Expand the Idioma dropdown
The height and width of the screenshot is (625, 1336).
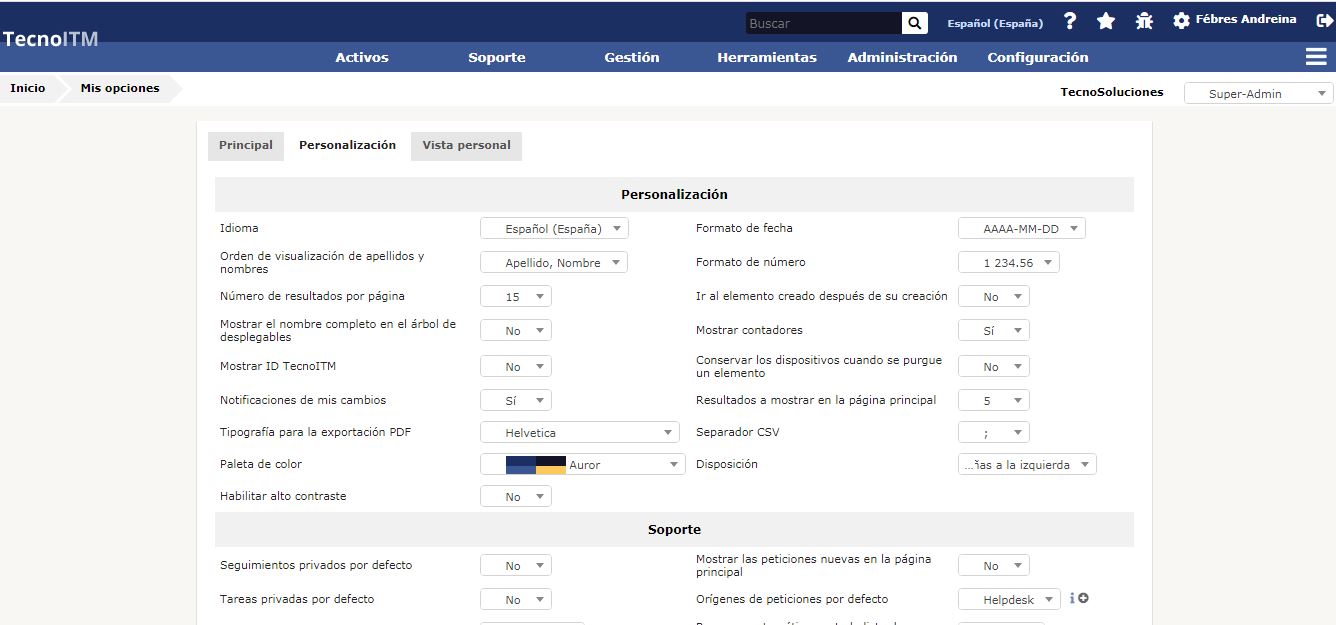point(554,228)
